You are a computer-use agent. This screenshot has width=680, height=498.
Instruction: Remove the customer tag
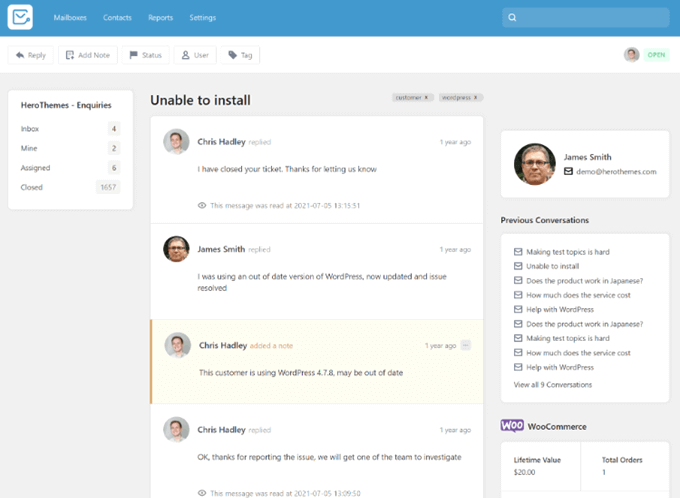(428, 98)
